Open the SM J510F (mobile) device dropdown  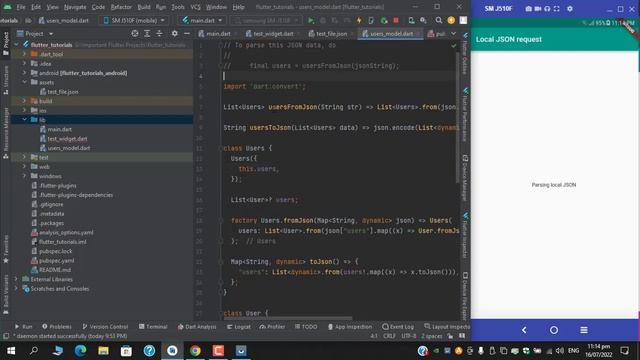(x=134, y=20)
